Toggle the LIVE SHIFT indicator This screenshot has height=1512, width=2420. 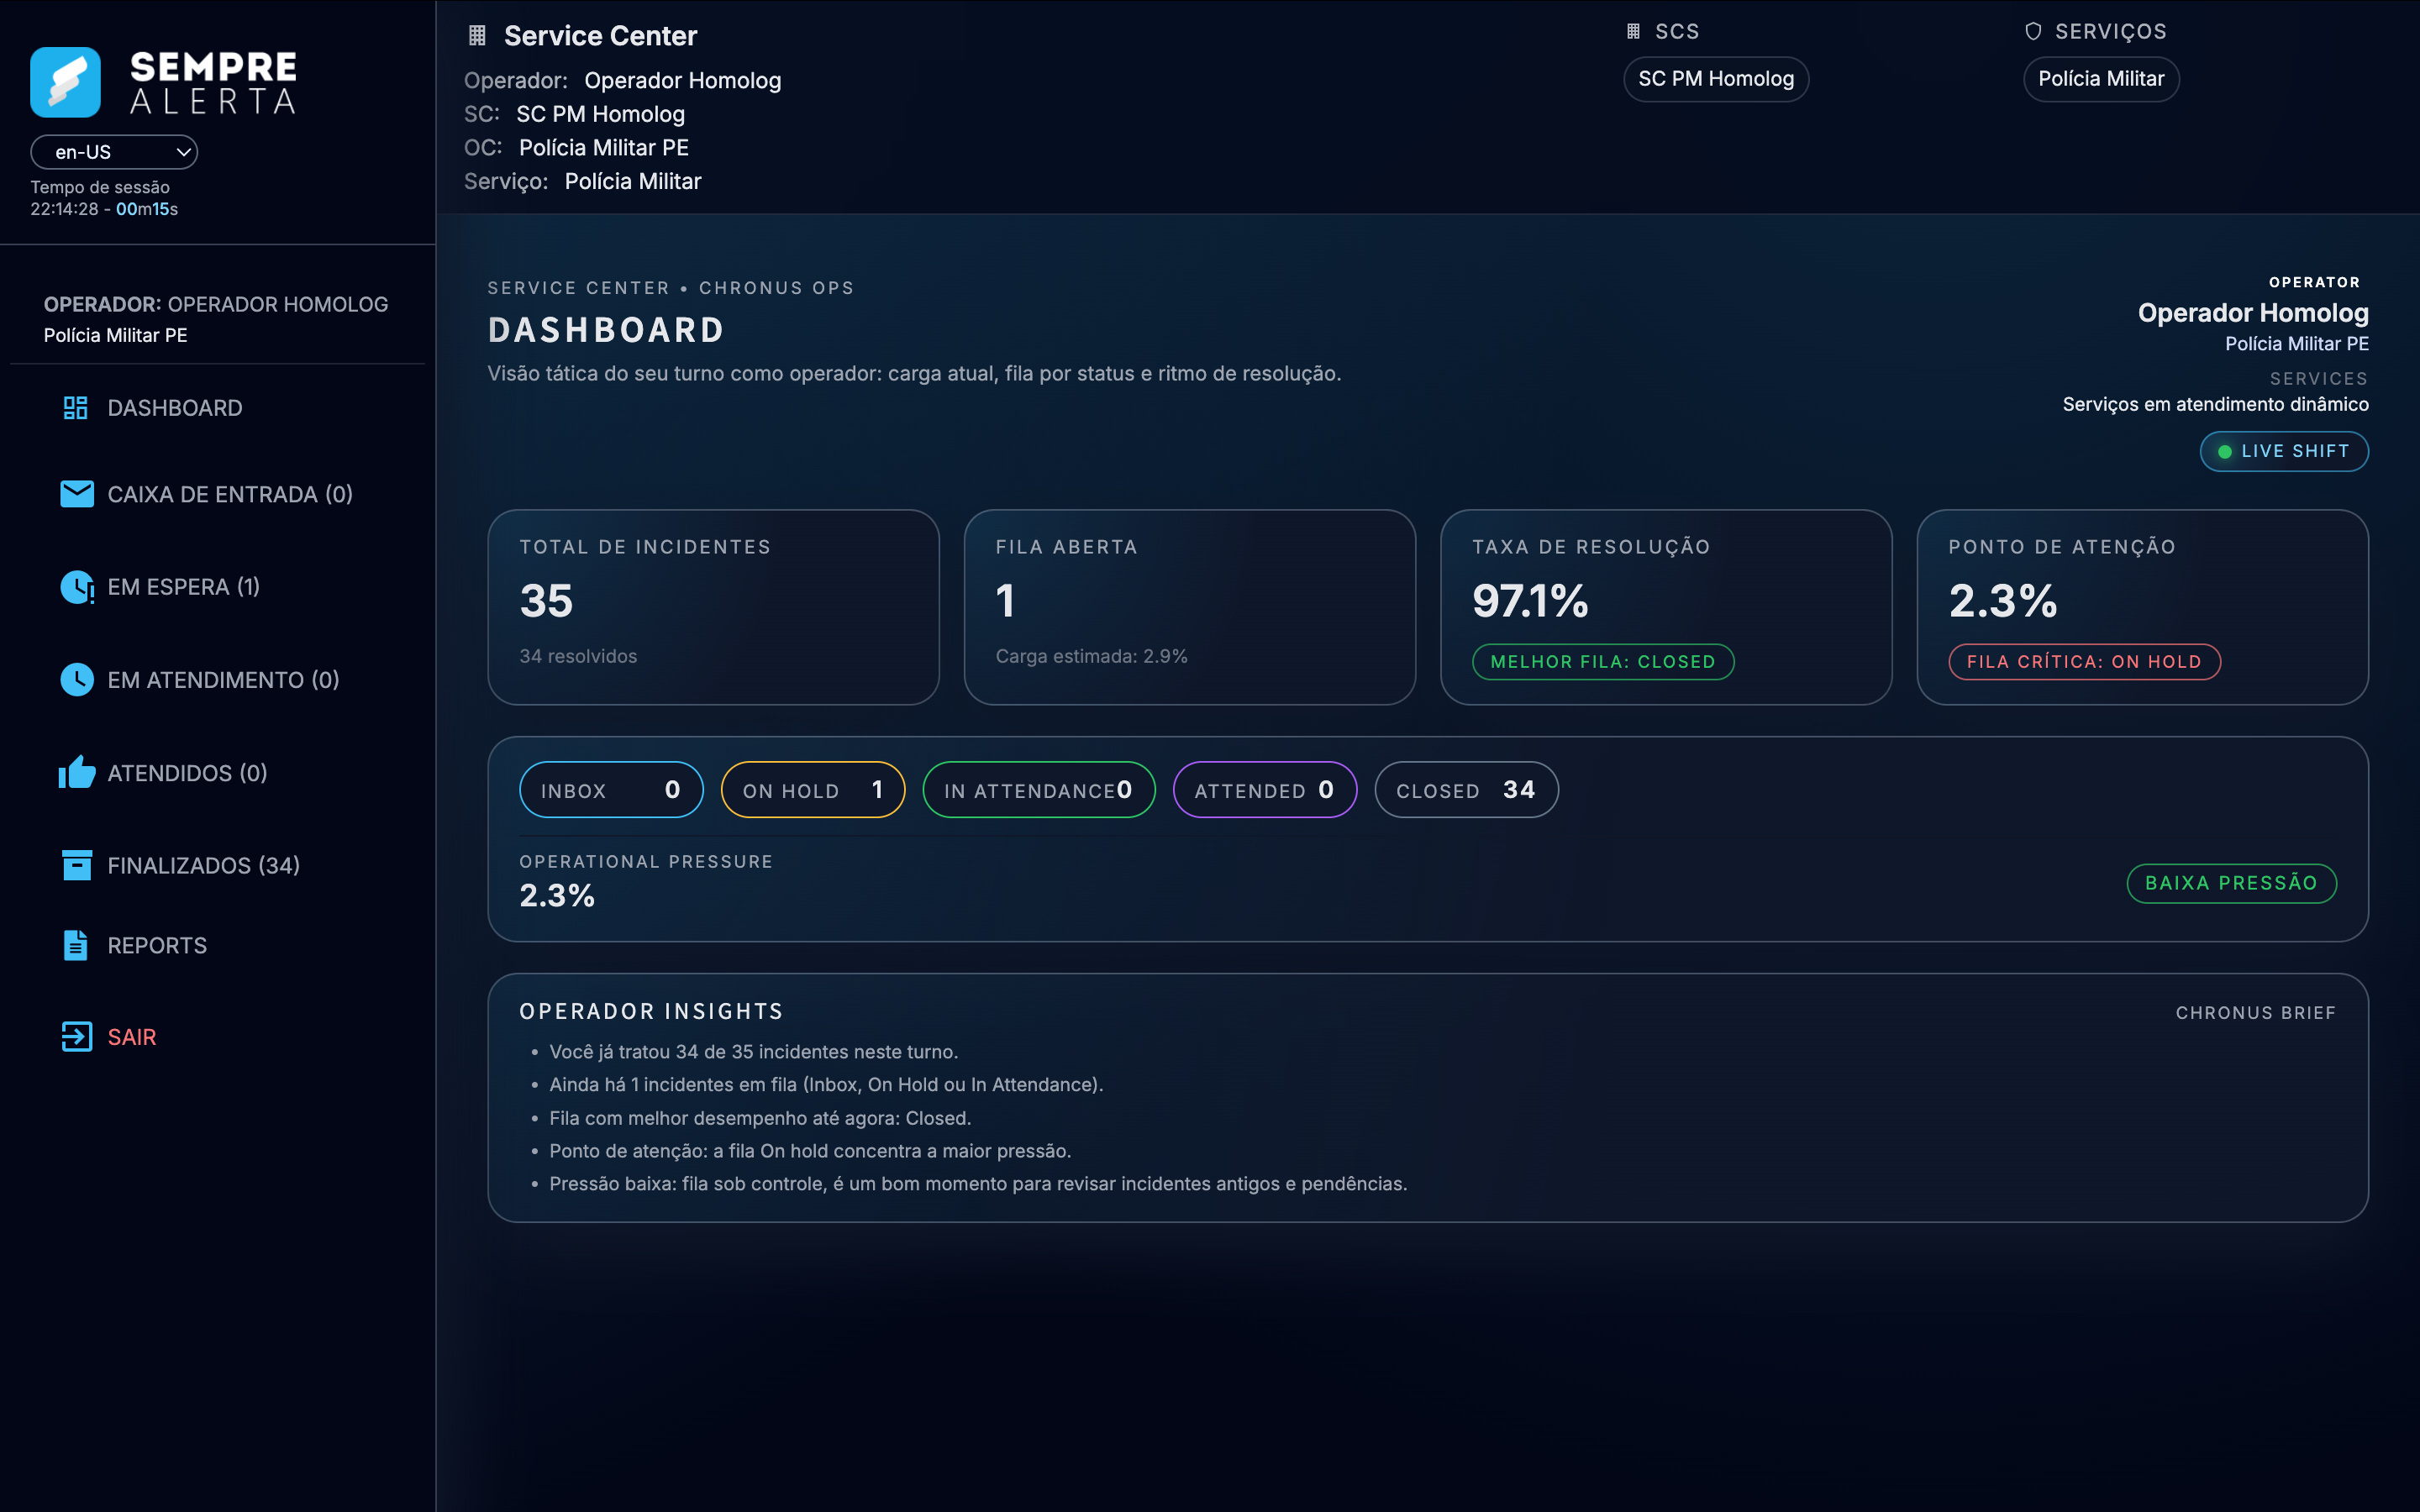[x=2284, y=451]
